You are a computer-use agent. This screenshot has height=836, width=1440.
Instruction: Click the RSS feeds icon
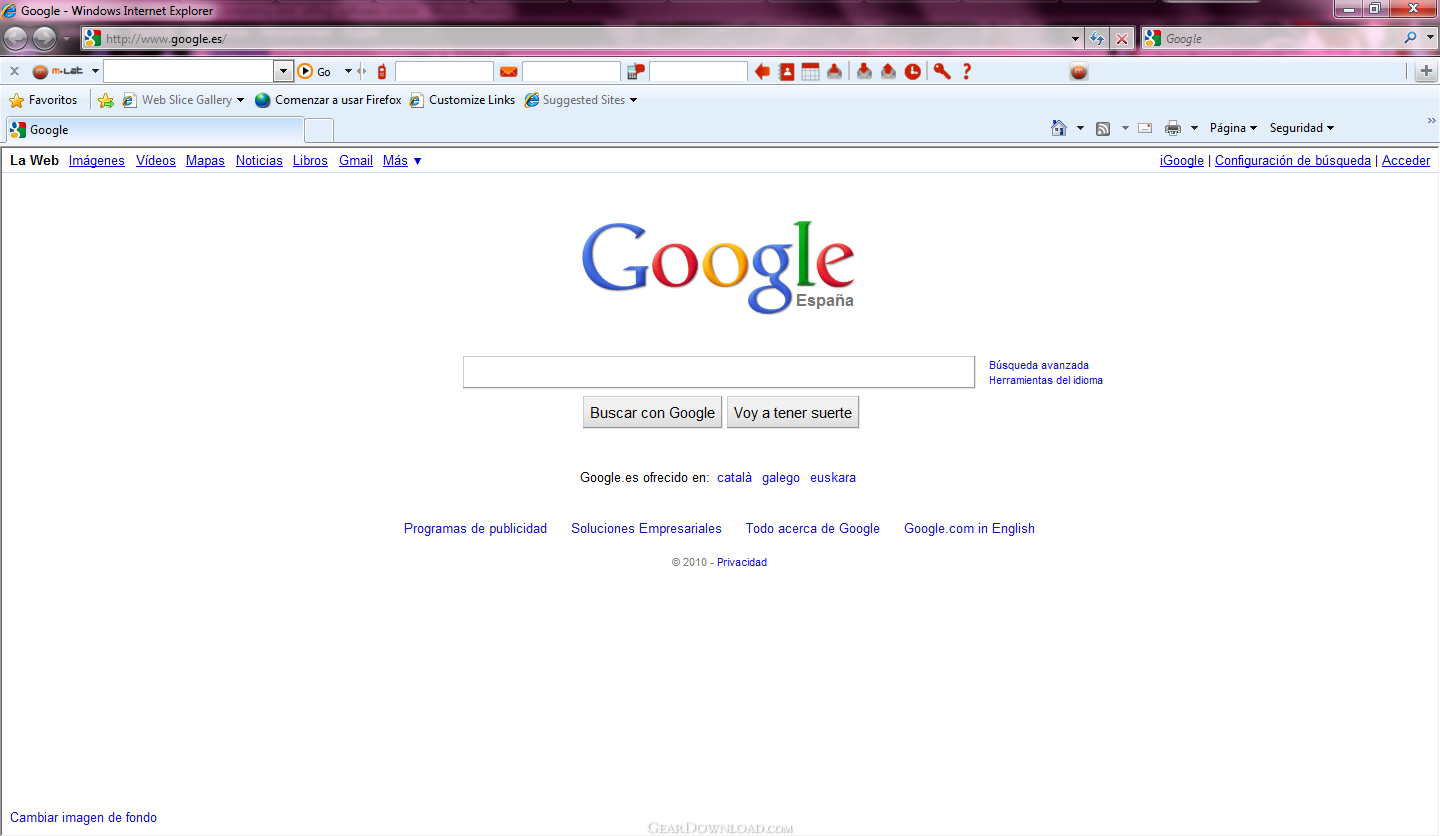coord(1103,128)
